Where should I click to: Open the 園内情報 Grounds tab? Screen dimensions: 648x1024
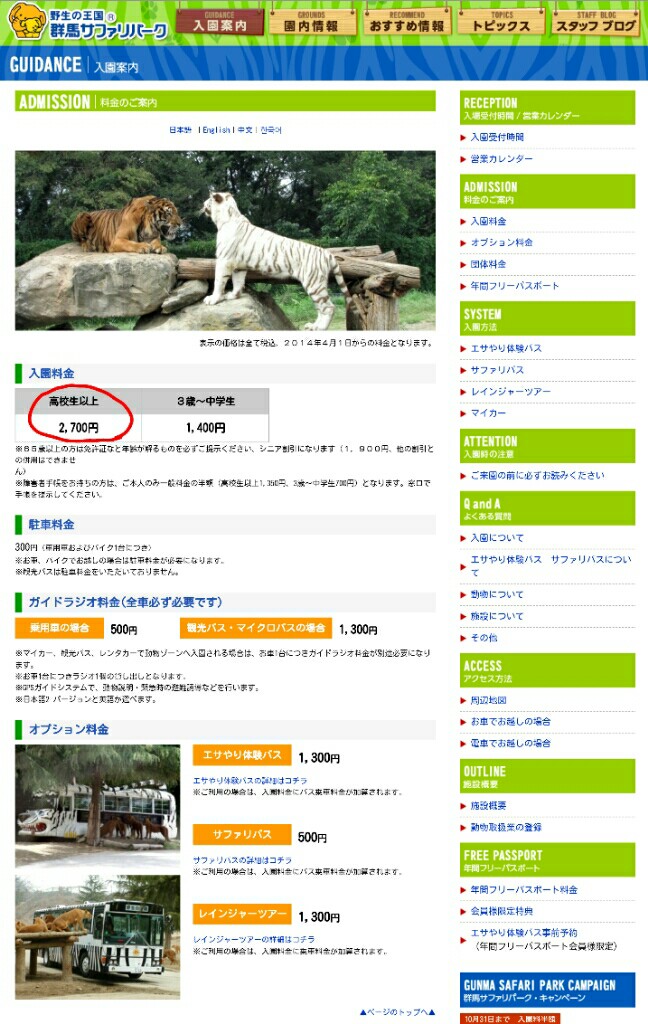[312, 21]
